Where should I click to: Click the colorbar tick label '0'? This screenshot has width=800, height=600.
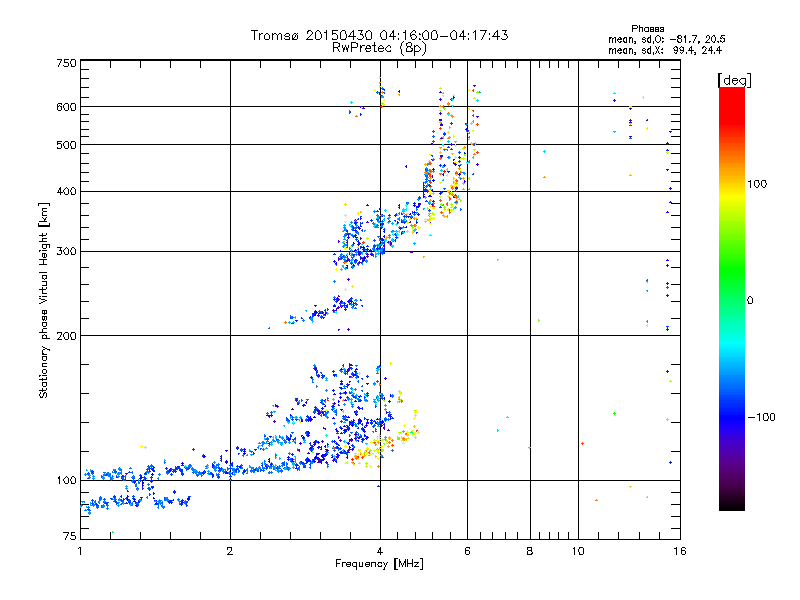(749, 301)
